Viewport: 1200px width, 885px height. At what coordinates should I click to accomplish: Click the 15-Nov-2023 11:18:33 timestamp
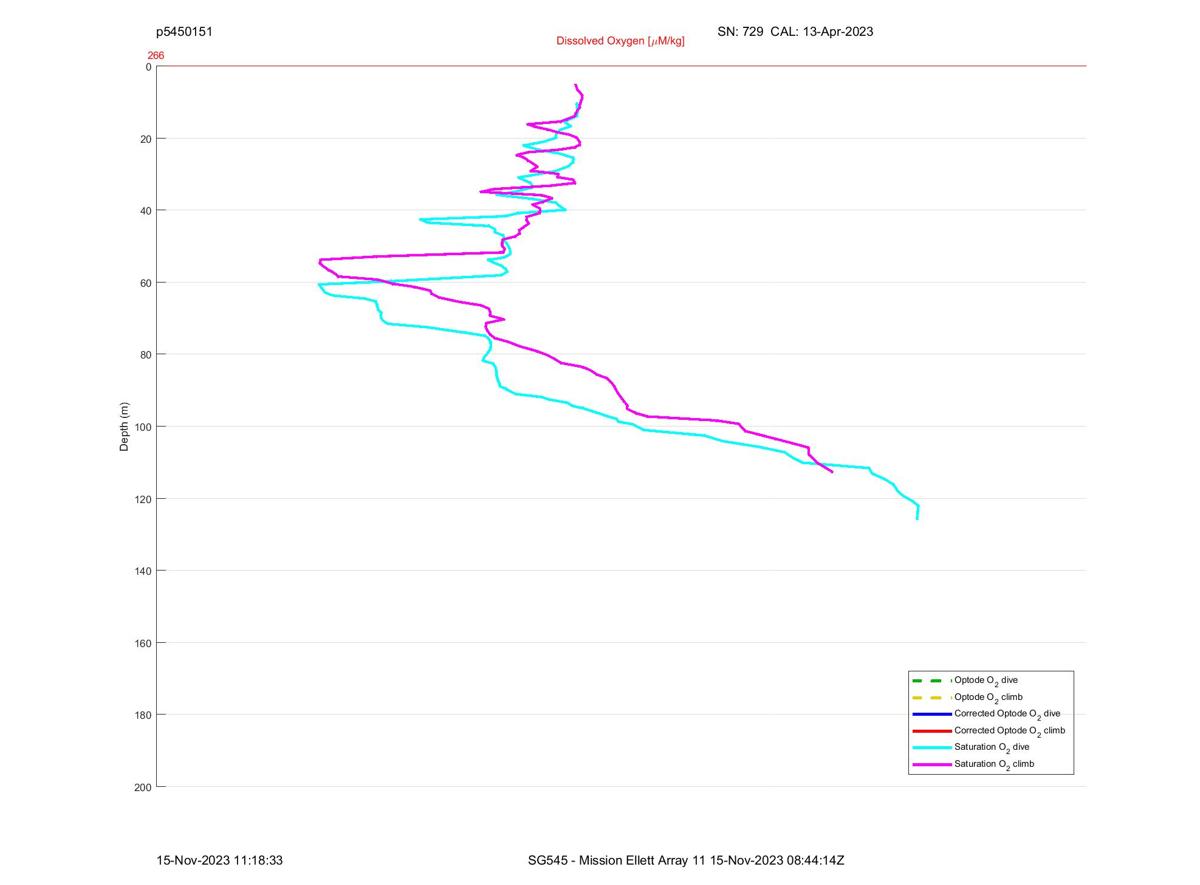click(x=220, y=860)
